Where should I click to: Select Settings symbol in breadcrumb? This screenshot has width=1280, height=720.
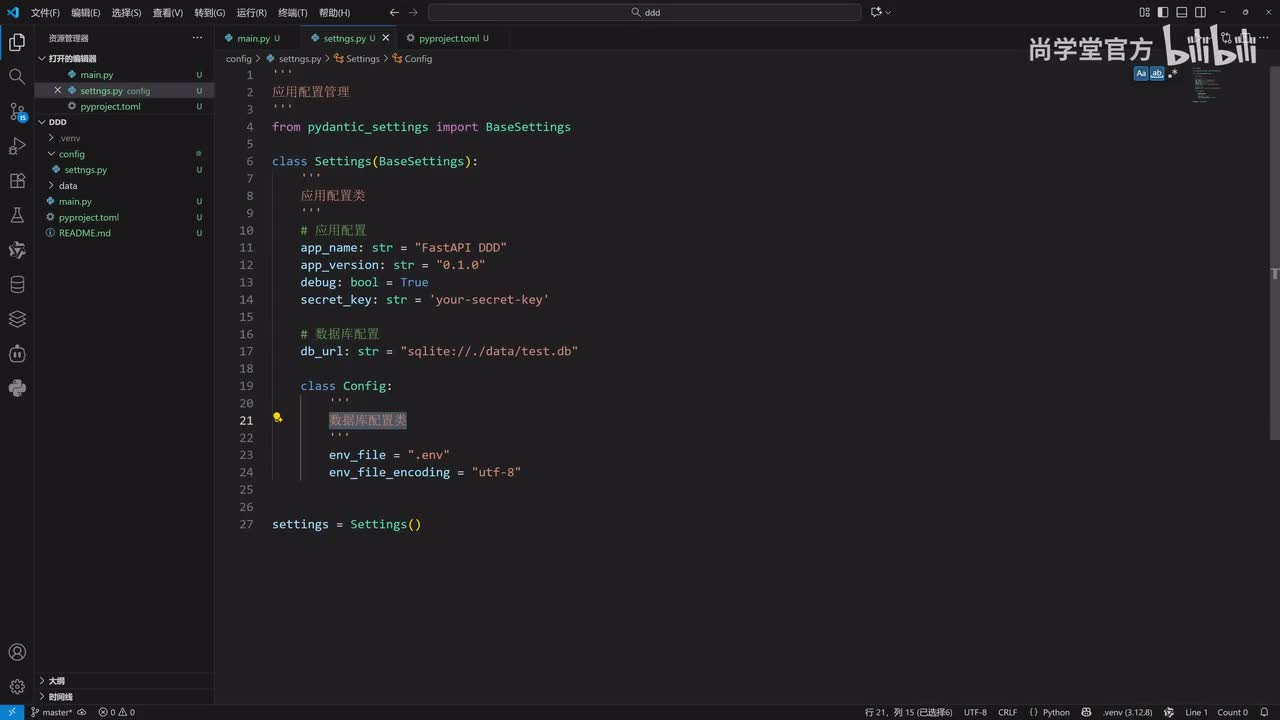(357, 59)
